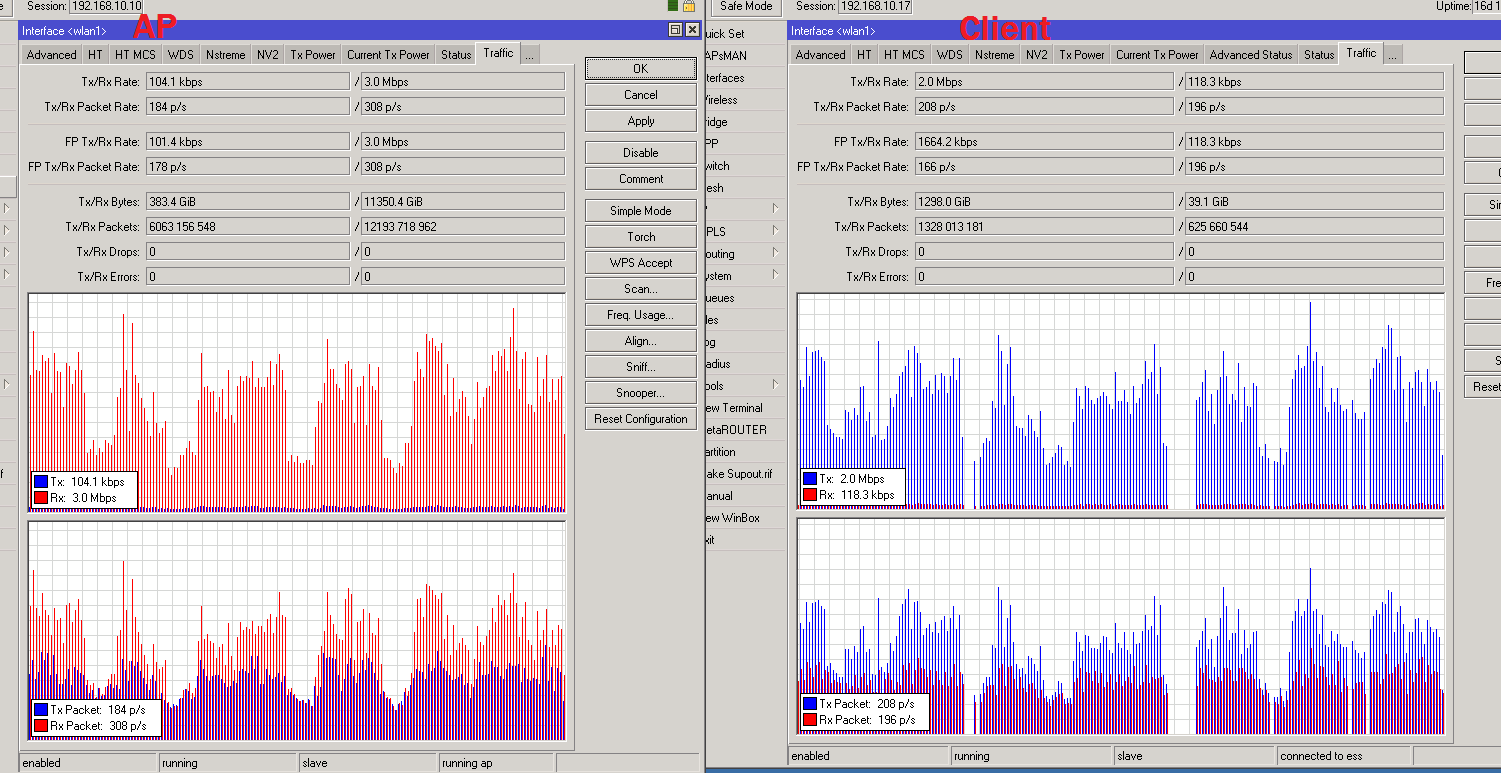This screenshot has height=773, width=1501.
Task: Switch to Simple Mode
Action: 641,211
